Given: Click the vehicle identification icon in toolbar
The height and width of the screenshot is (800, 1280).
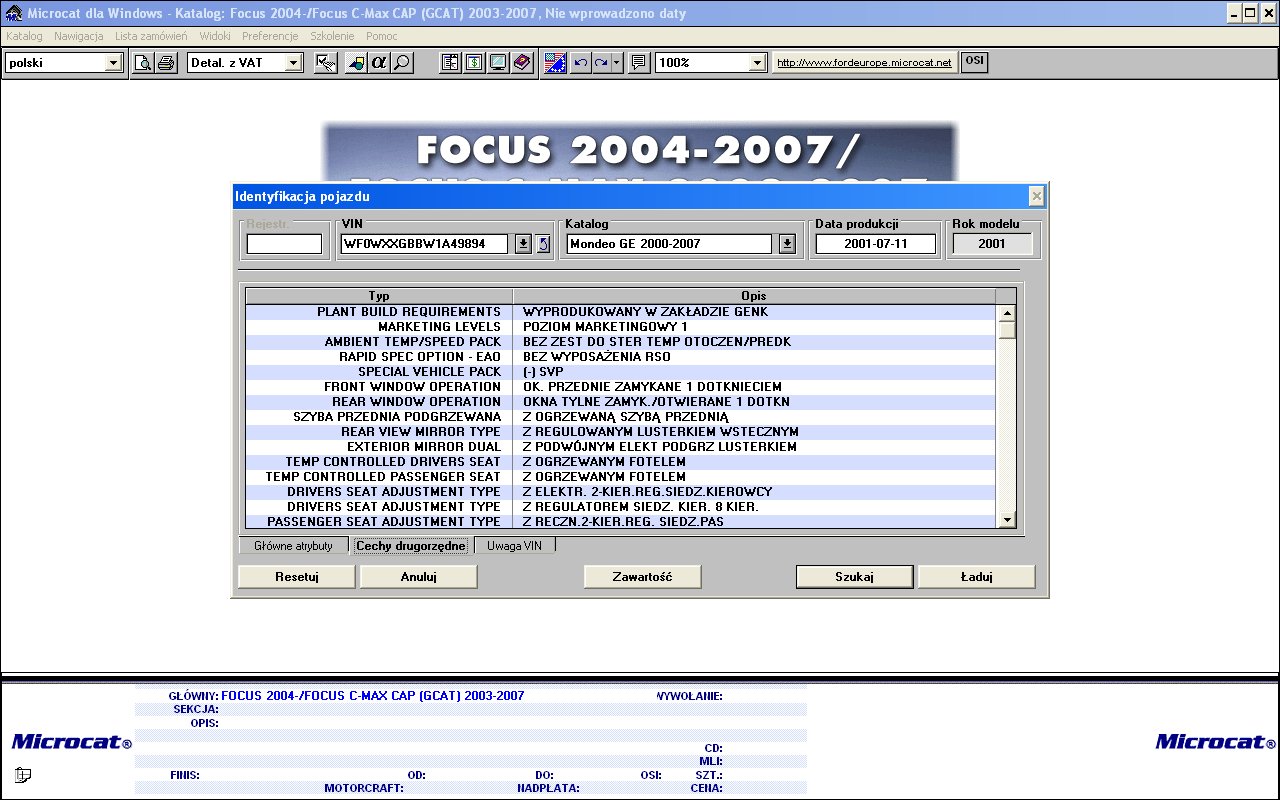Looking at the screenshot, I should 356,63.
